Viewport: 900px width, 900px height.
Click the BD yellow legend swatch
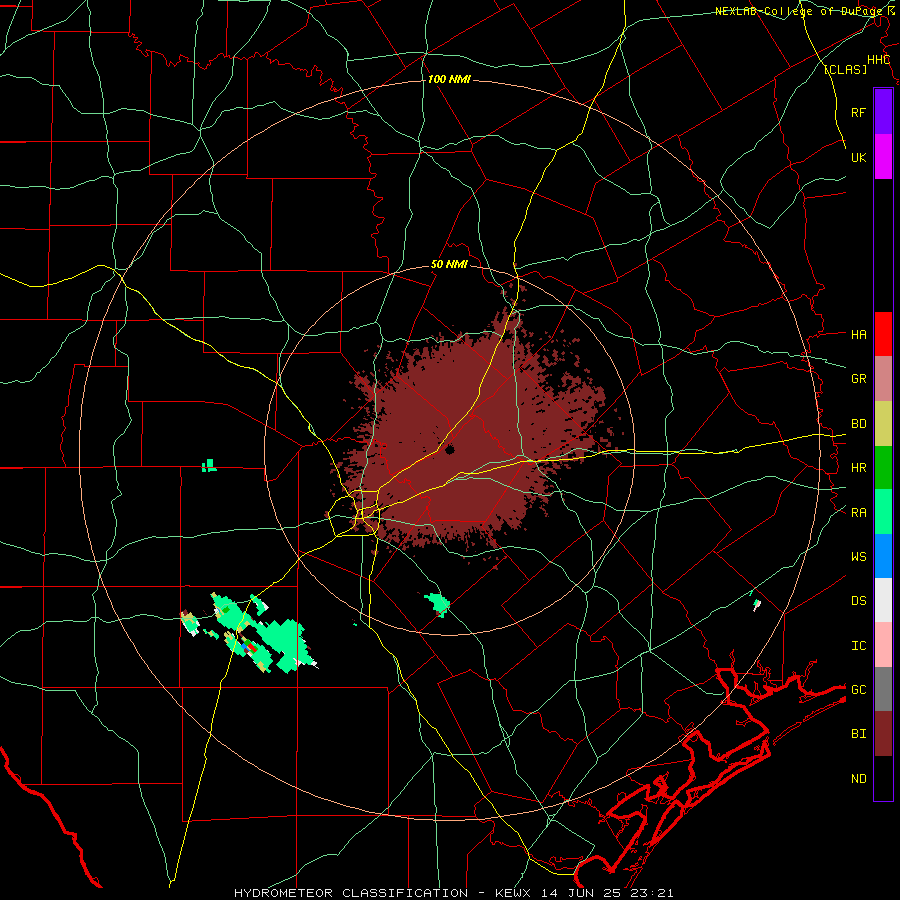(x=883, y=424)
